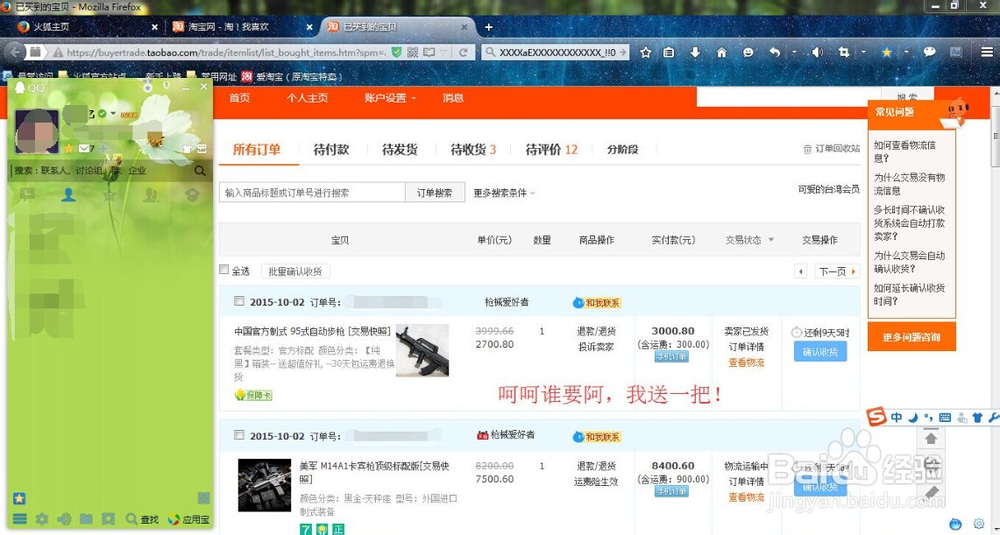Click 和我联系 for first order

597,303
